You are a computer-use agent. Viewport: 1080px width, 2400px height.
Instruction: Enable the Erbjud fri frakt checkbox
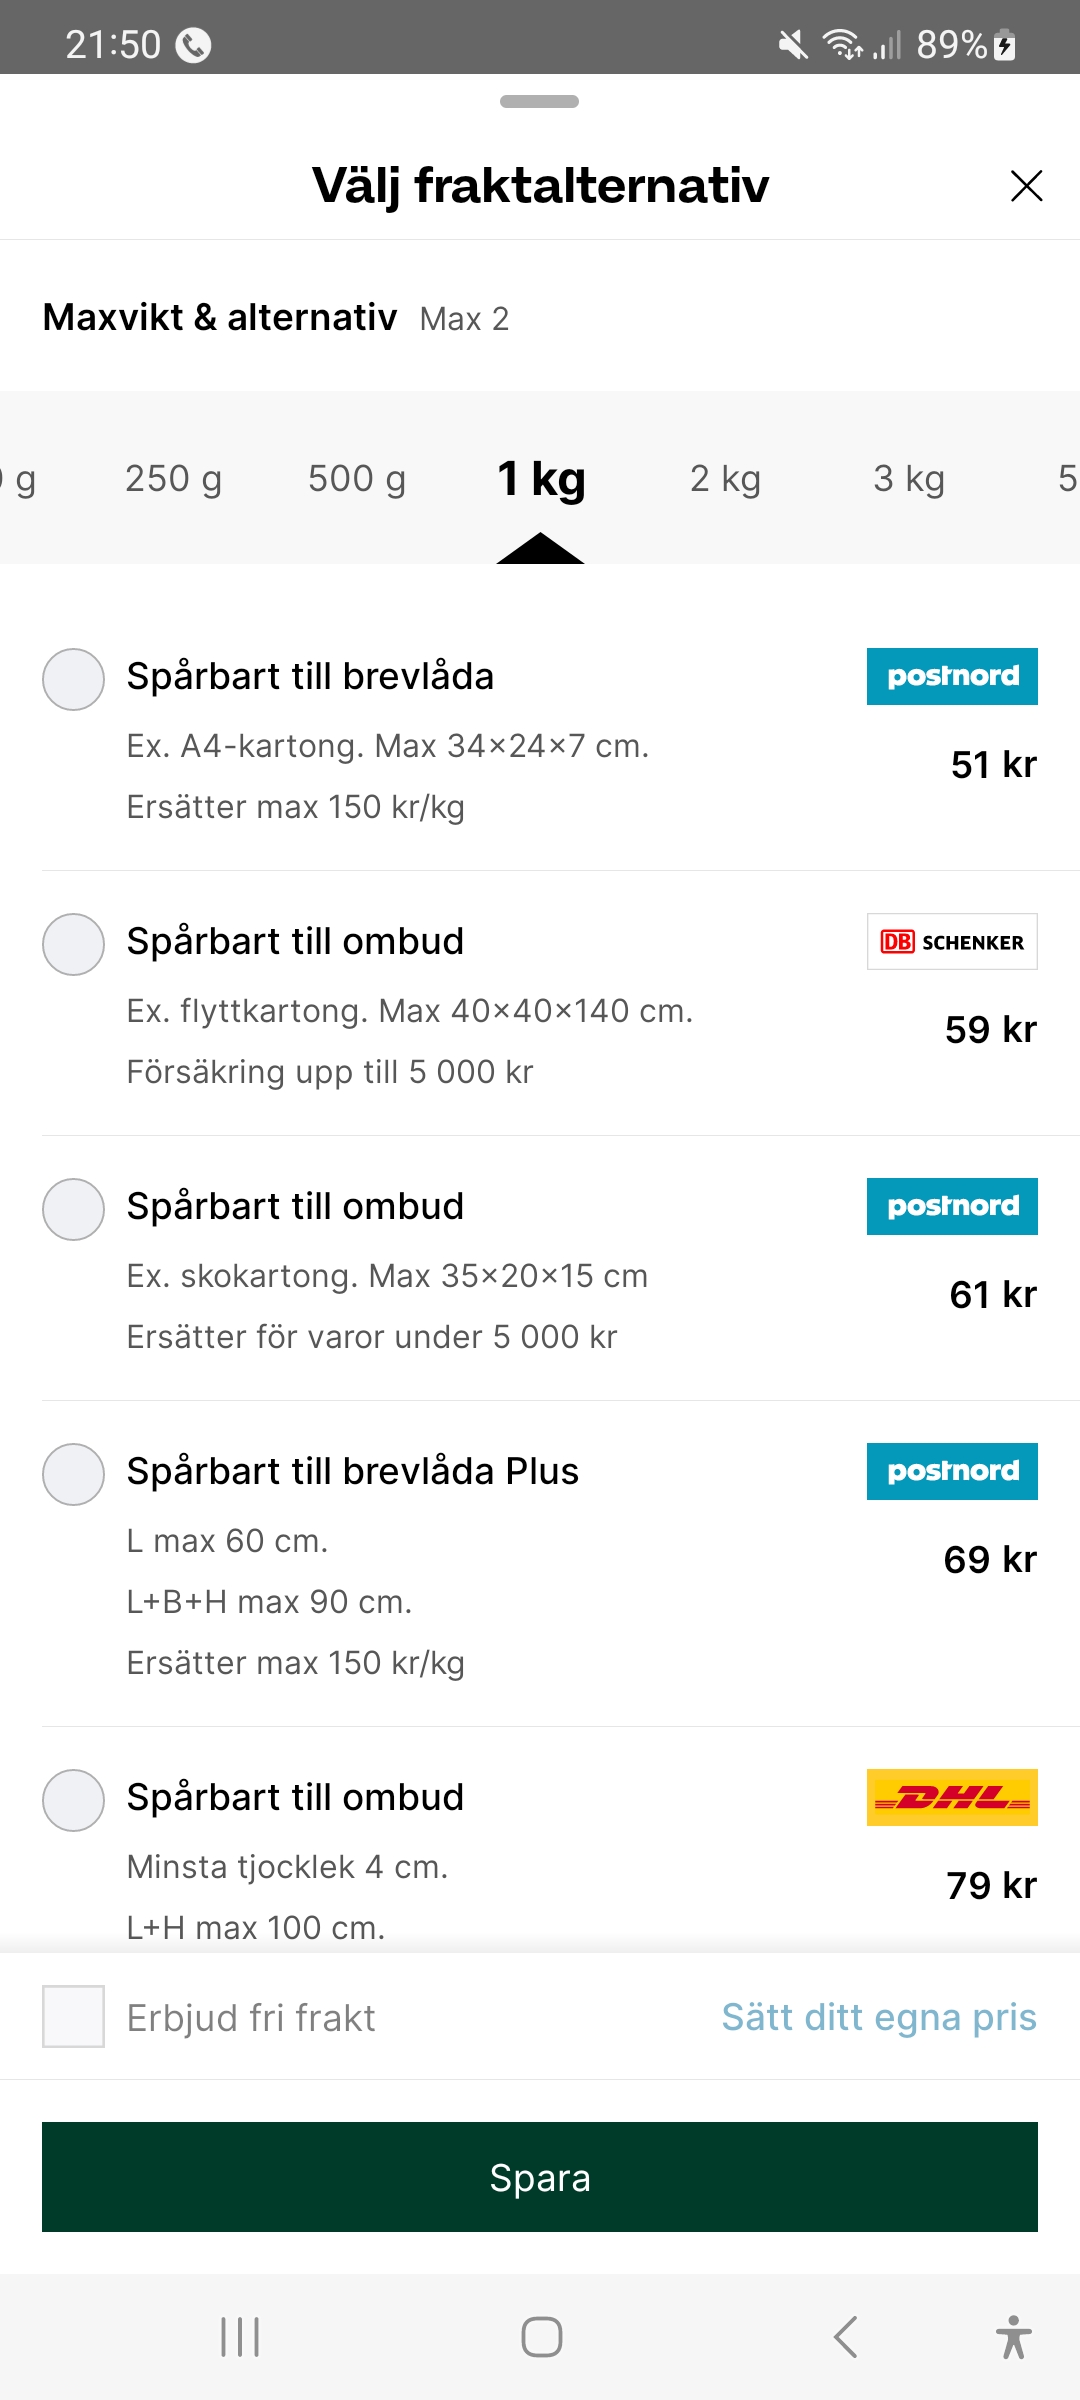tap(73, 2017)
